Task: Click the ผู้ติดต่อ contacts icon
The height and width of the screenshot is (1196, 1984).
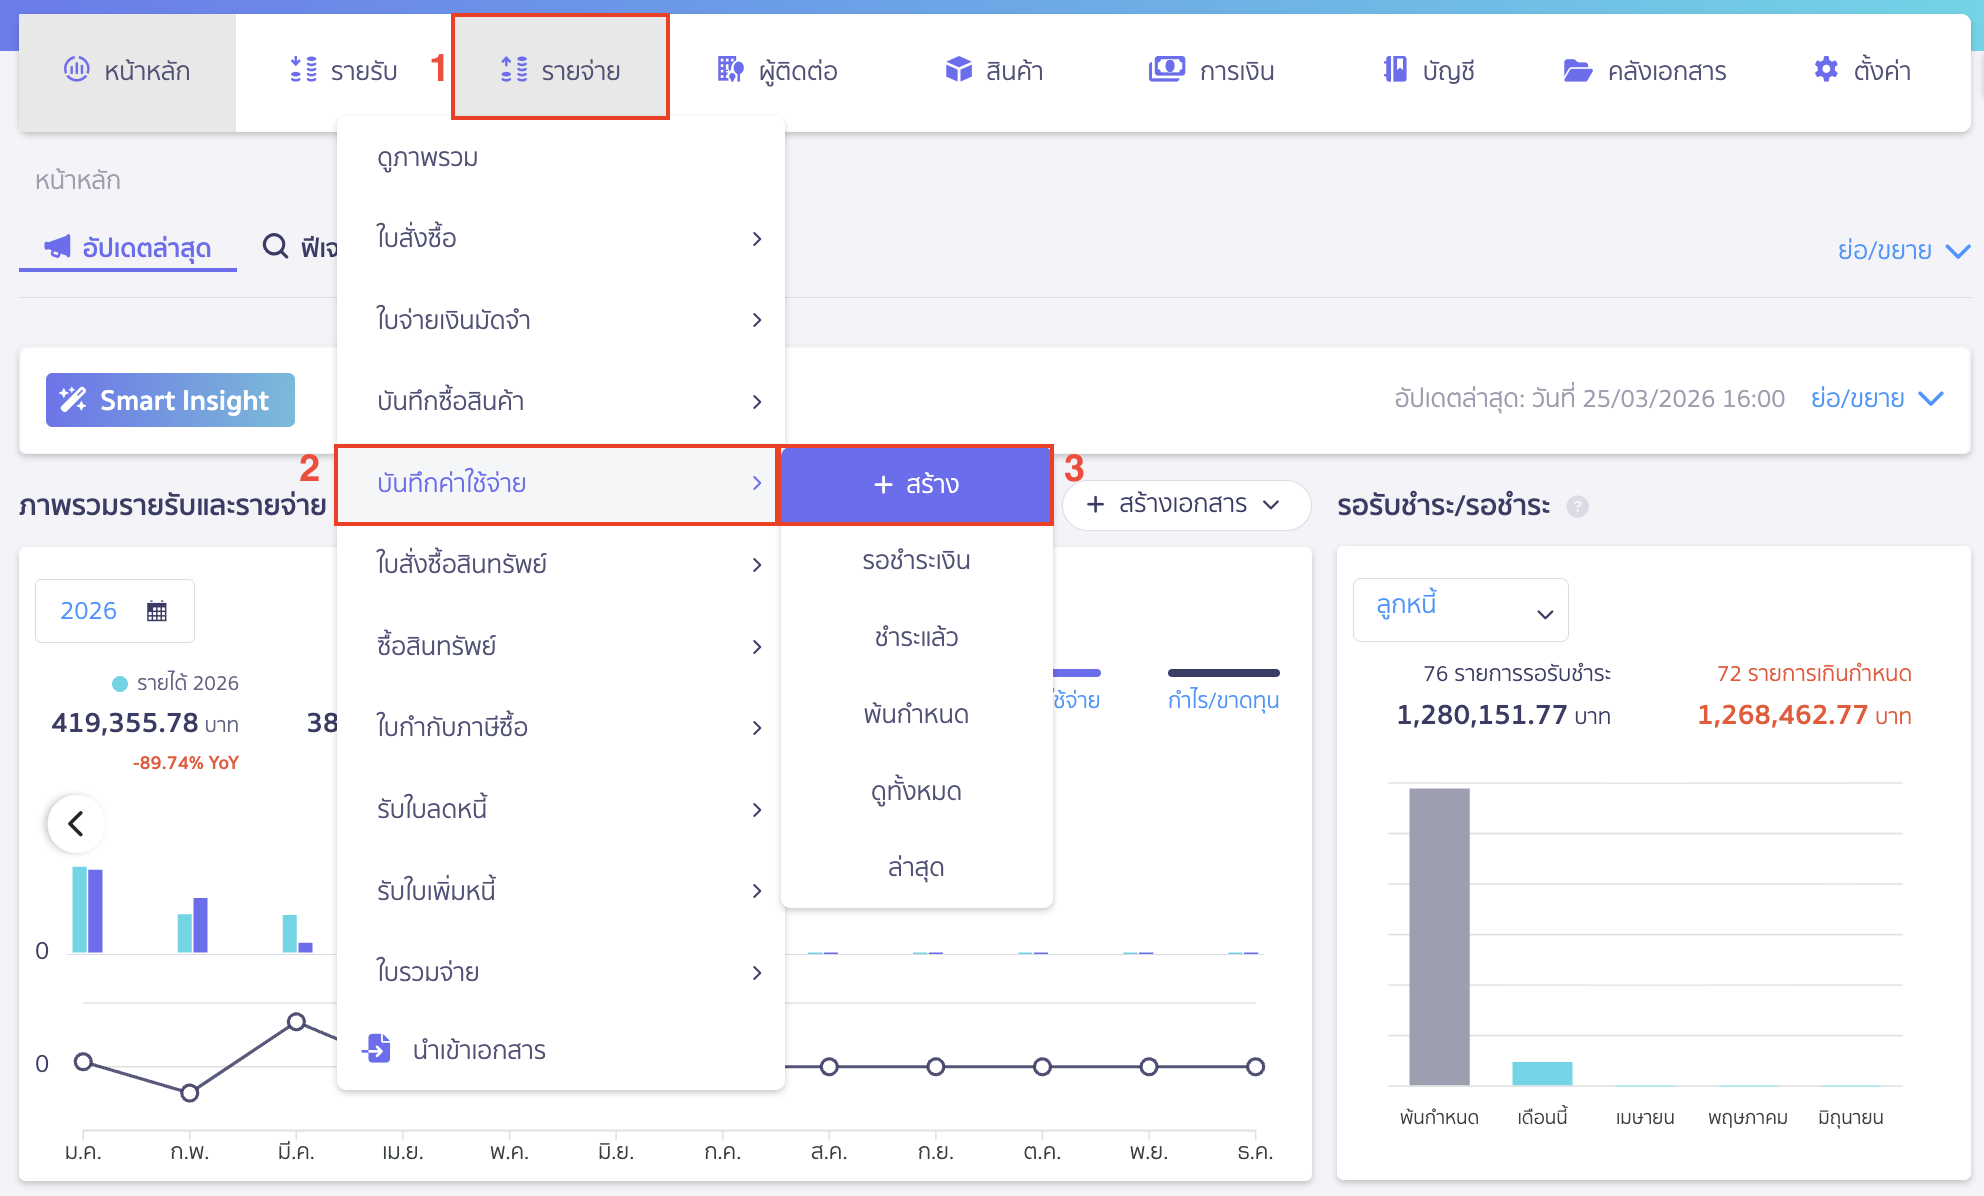Action: 729,70
